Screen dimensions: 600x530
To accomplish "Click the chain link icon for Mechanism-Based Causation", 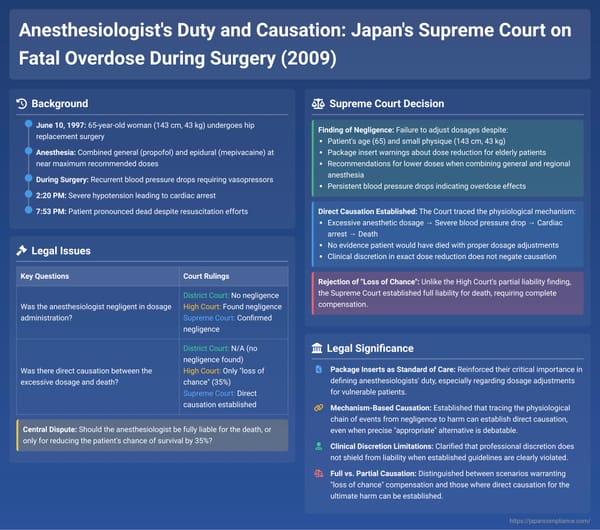I will [318, 406].
